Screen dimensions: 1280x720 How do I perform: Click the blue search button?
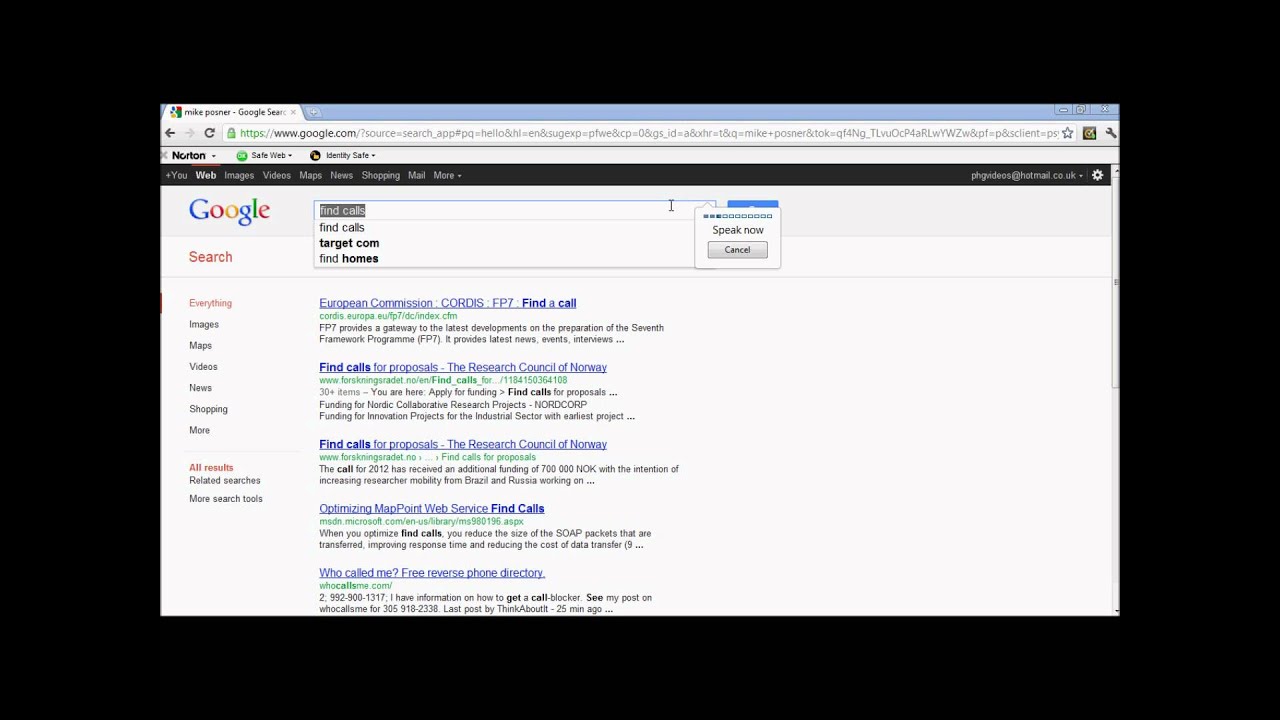752,206
